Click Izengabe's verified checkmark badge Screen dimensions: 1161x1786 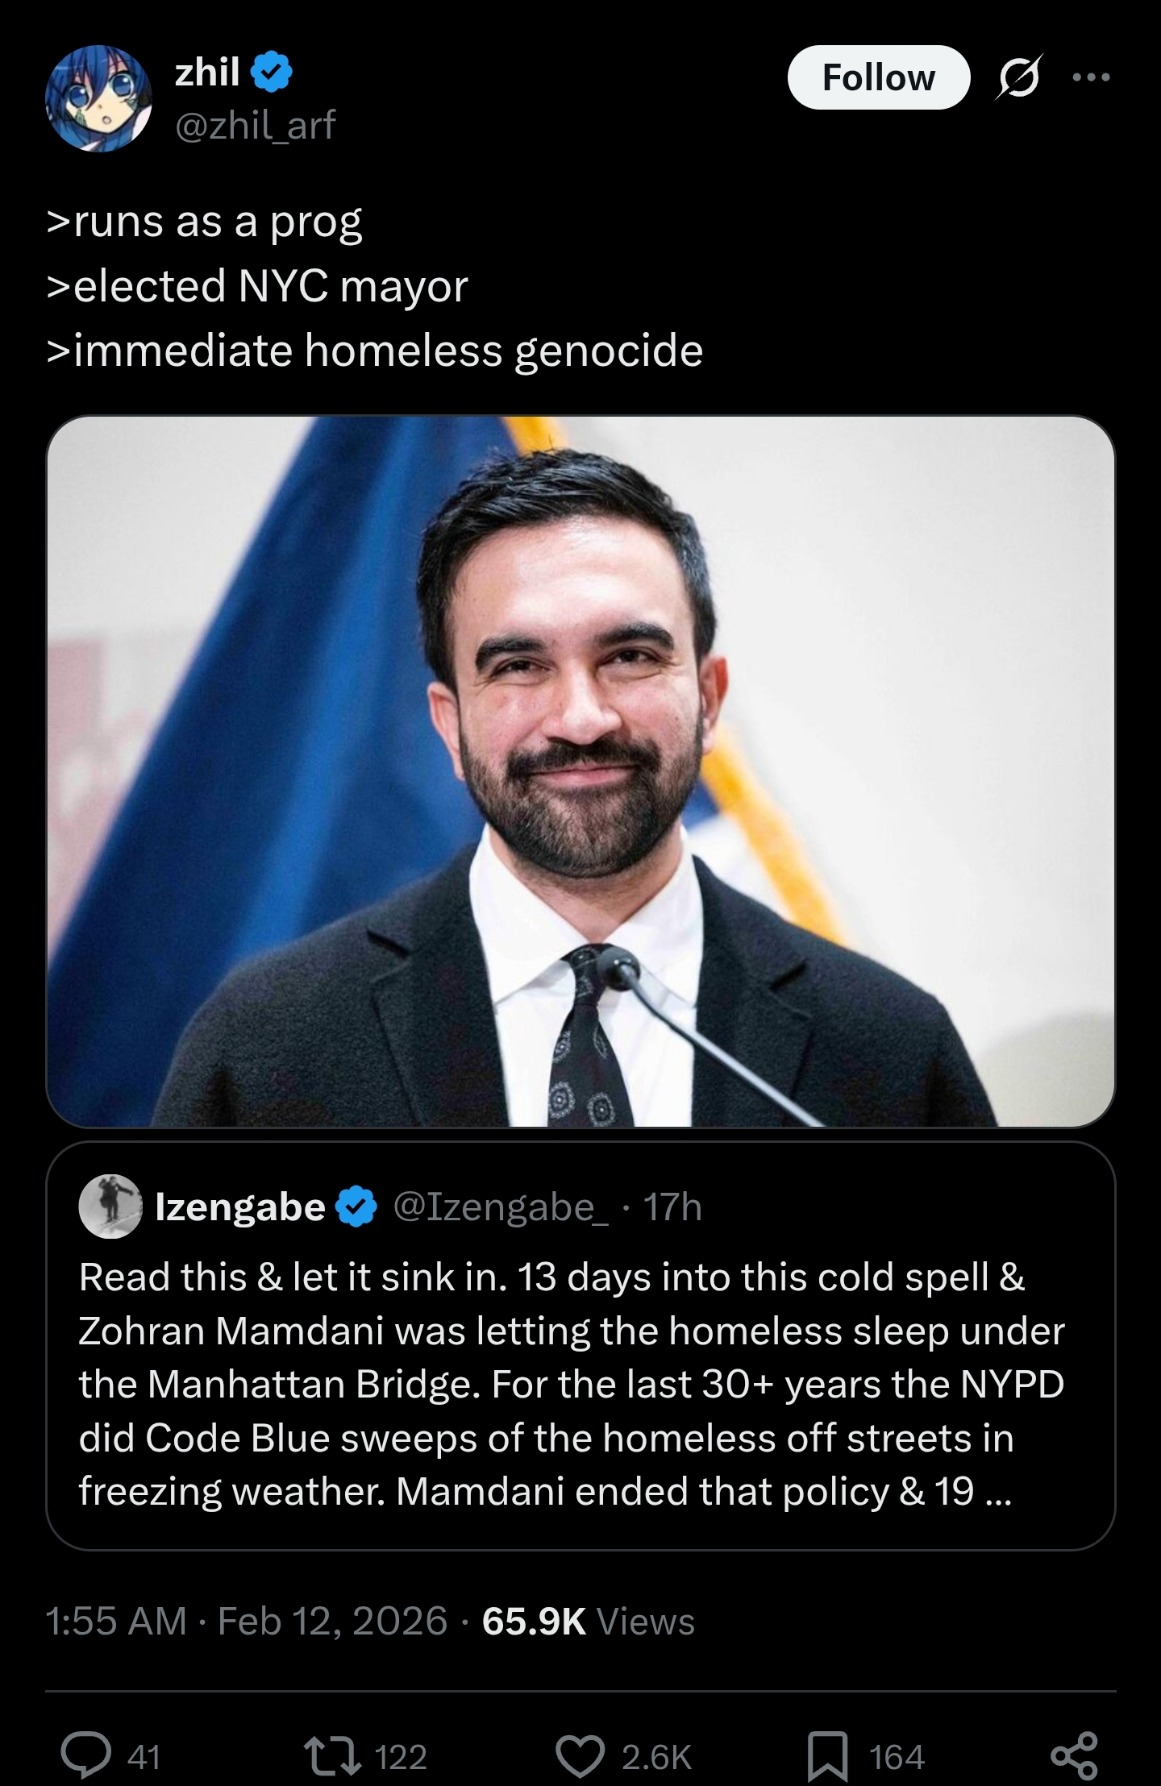(355, 1207)
